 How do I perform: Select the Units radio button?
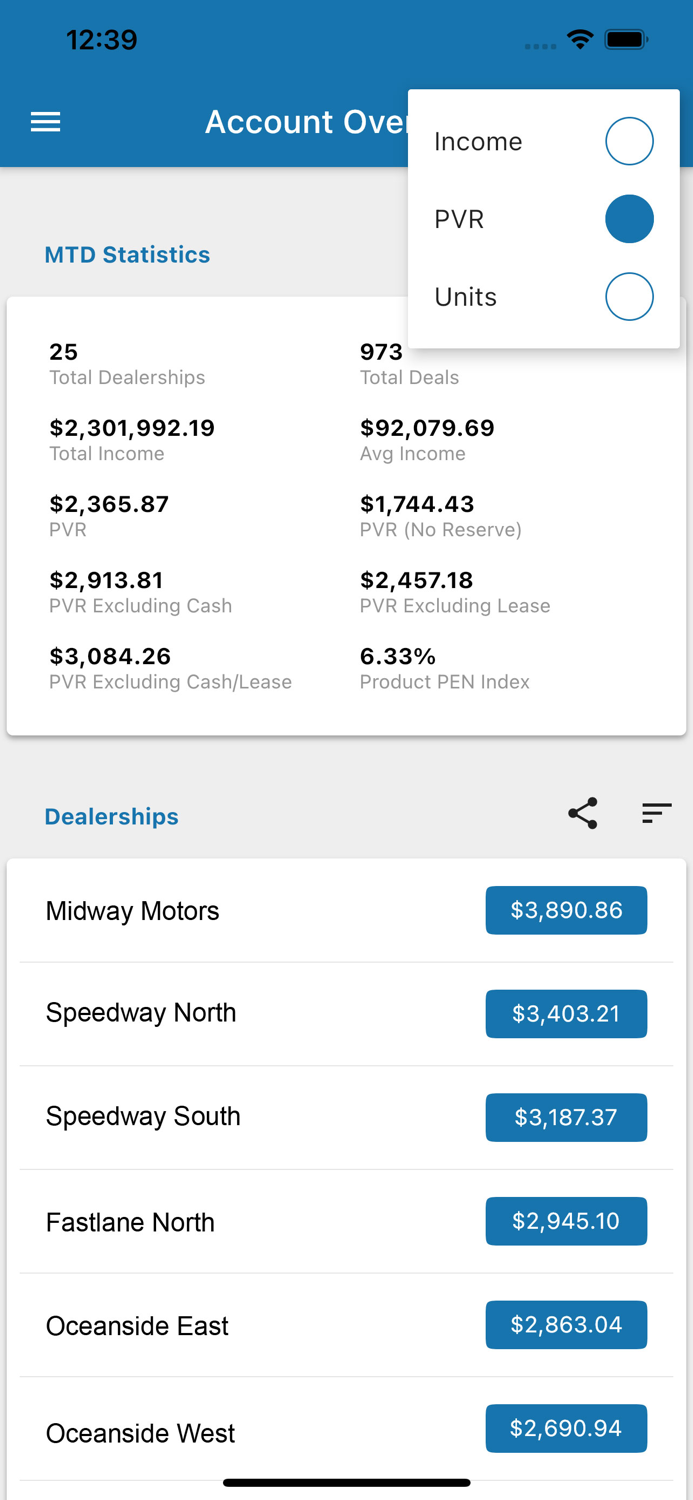[x=629, y=296]
